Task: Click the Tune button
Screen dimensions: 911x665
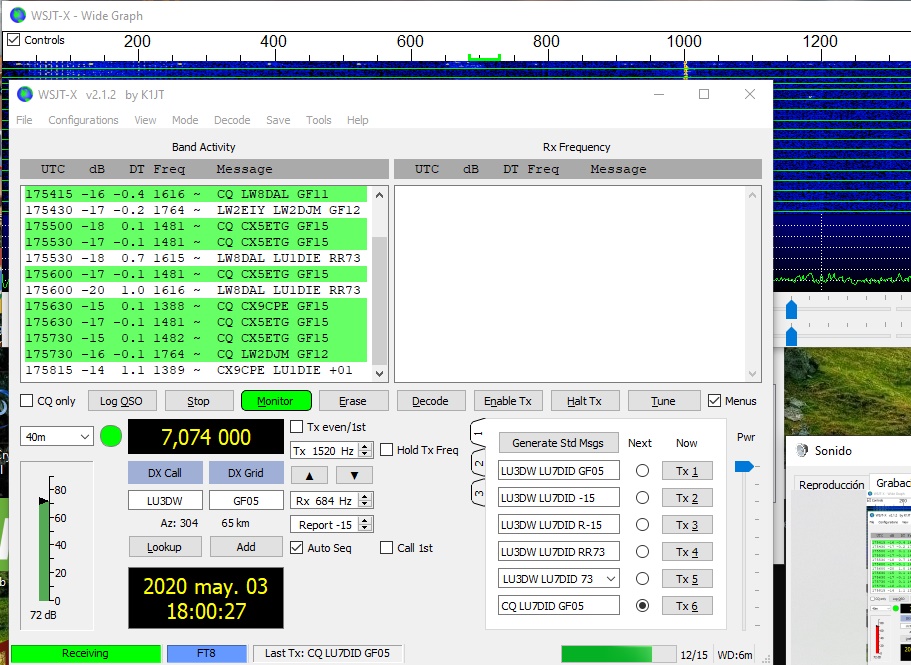Action: pyautogui.click(x=663, y=401)
